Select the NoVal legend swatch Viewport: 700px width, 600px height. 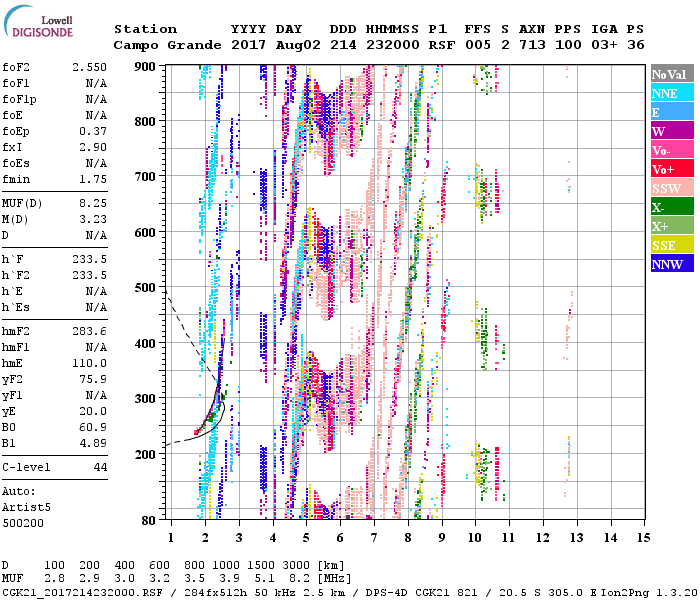click(x=672, y=74)
